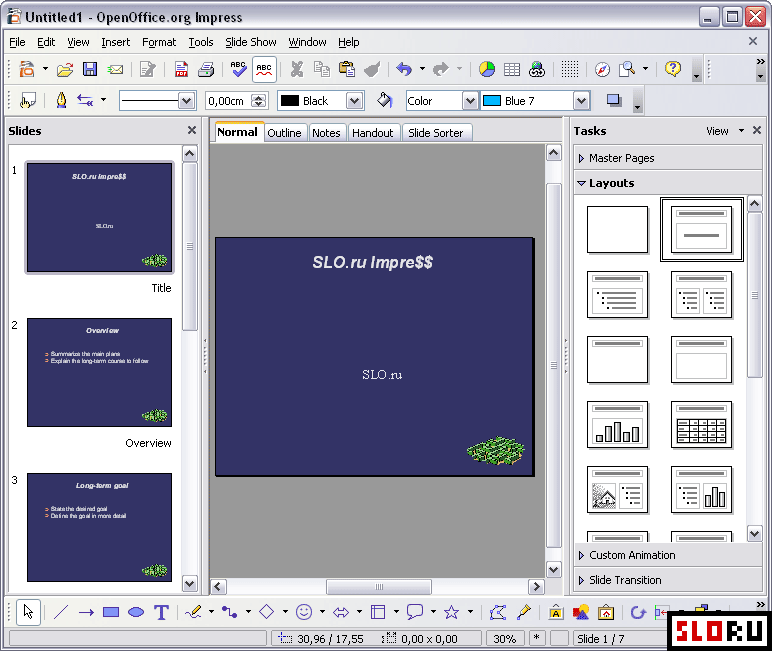Switch to the Outline tab
This screenshot has width=772, height=651.
284,133
